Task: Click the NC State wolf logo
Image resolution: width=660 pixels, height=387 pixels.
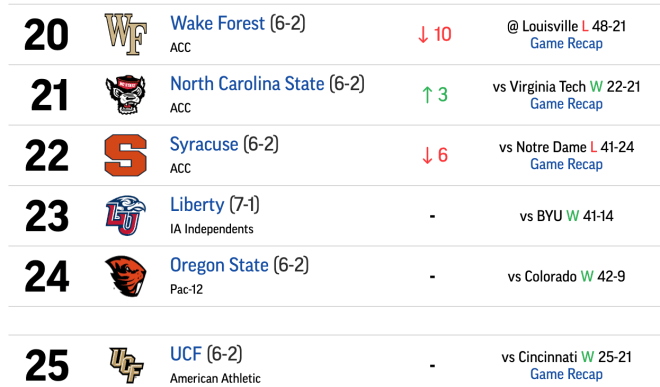Action: (x=125, y=95)
